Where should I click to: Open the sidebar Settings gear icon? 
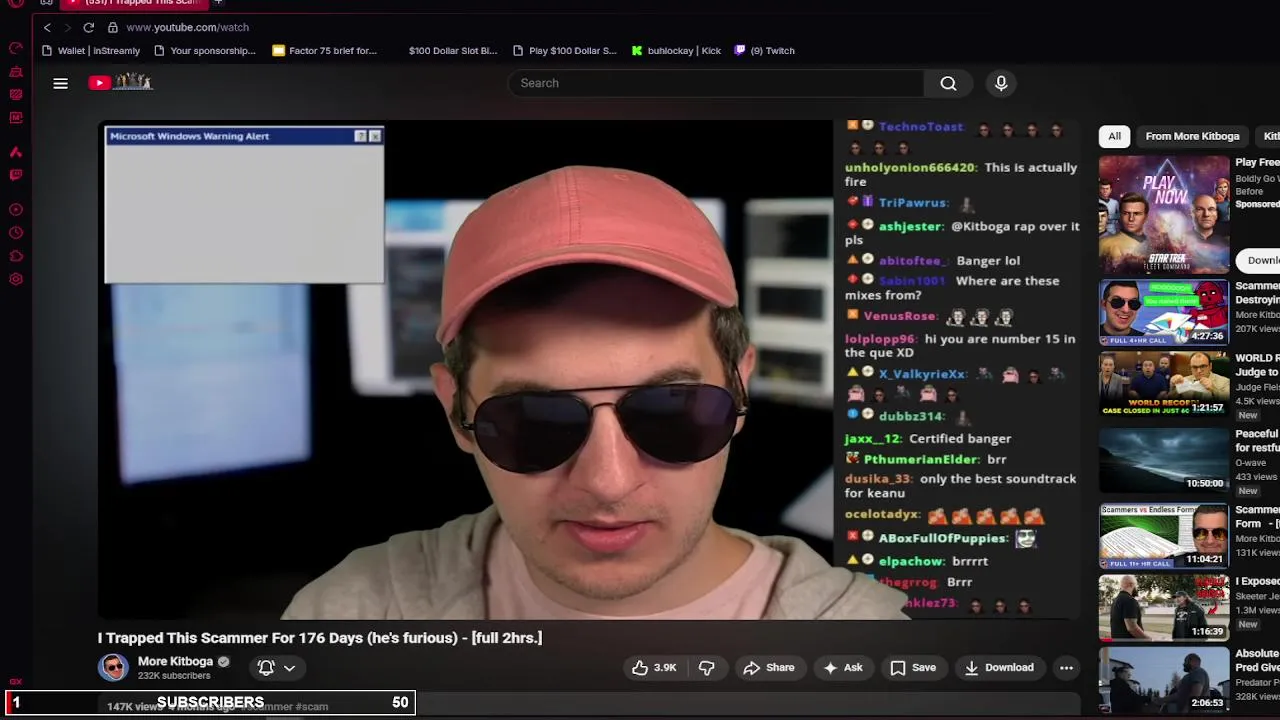(16, 279)
